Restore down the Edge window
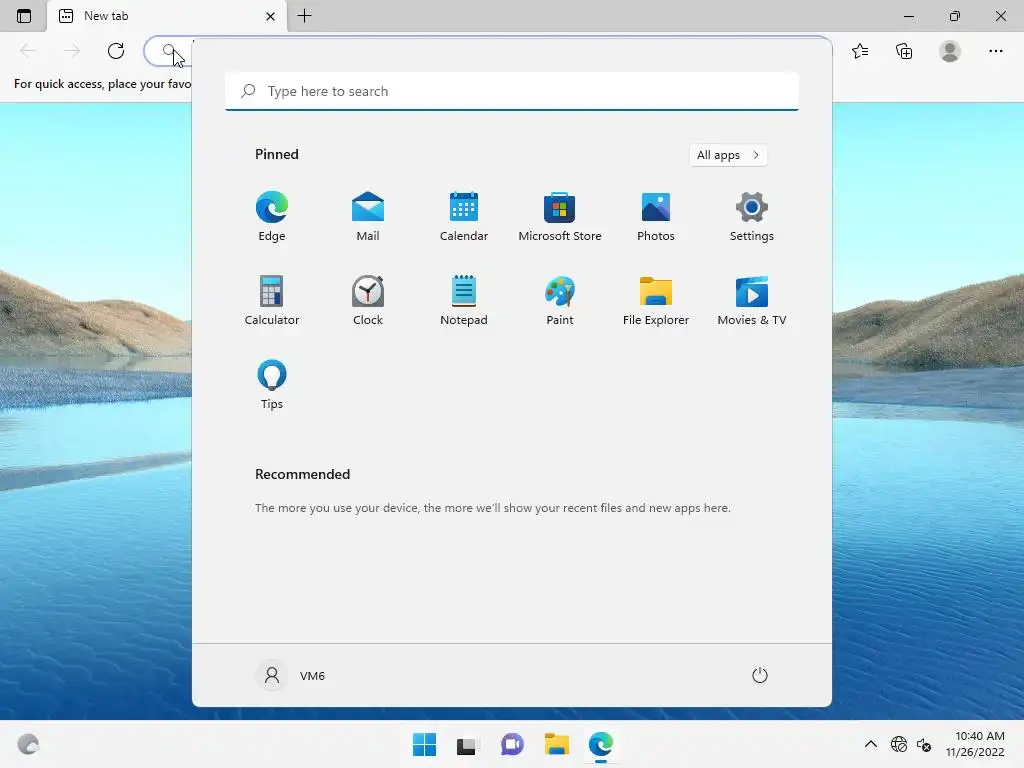 [x=955, y=16]
